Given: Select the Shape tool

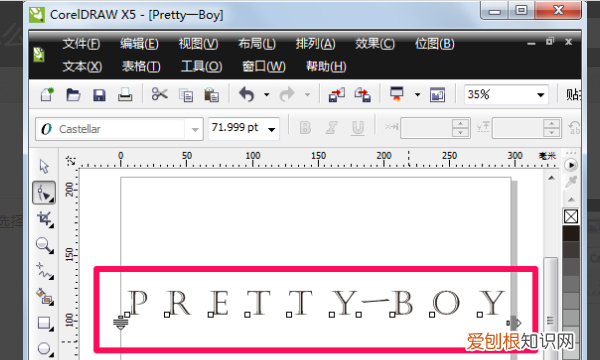Looking at the screenshot, I should [44, 192].
